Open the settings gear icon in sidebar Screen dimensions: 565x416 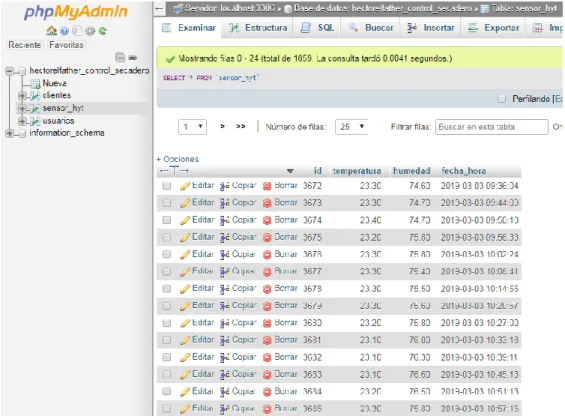(x=90, y=31)
